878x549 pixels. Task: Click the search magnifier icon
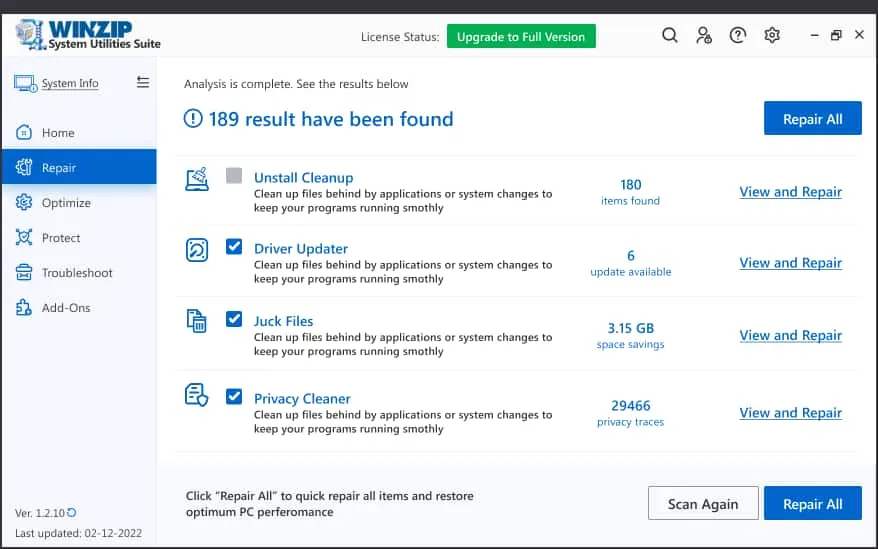pyautogui.click(x=670, y=35)
